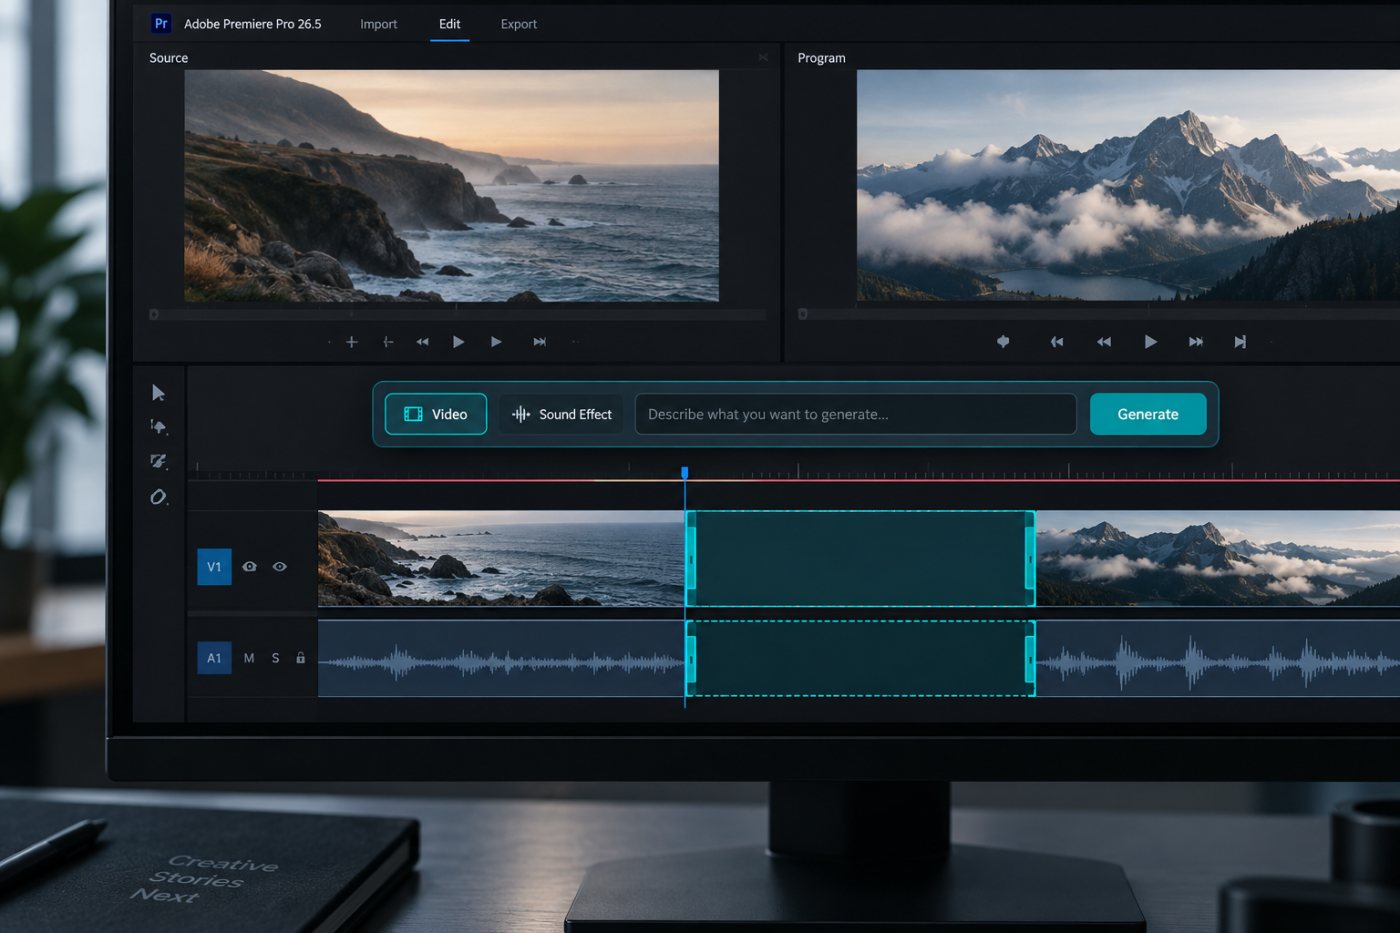
Task: Click the right trim handle of A1 generation gap
Action: click(1030, 658)
